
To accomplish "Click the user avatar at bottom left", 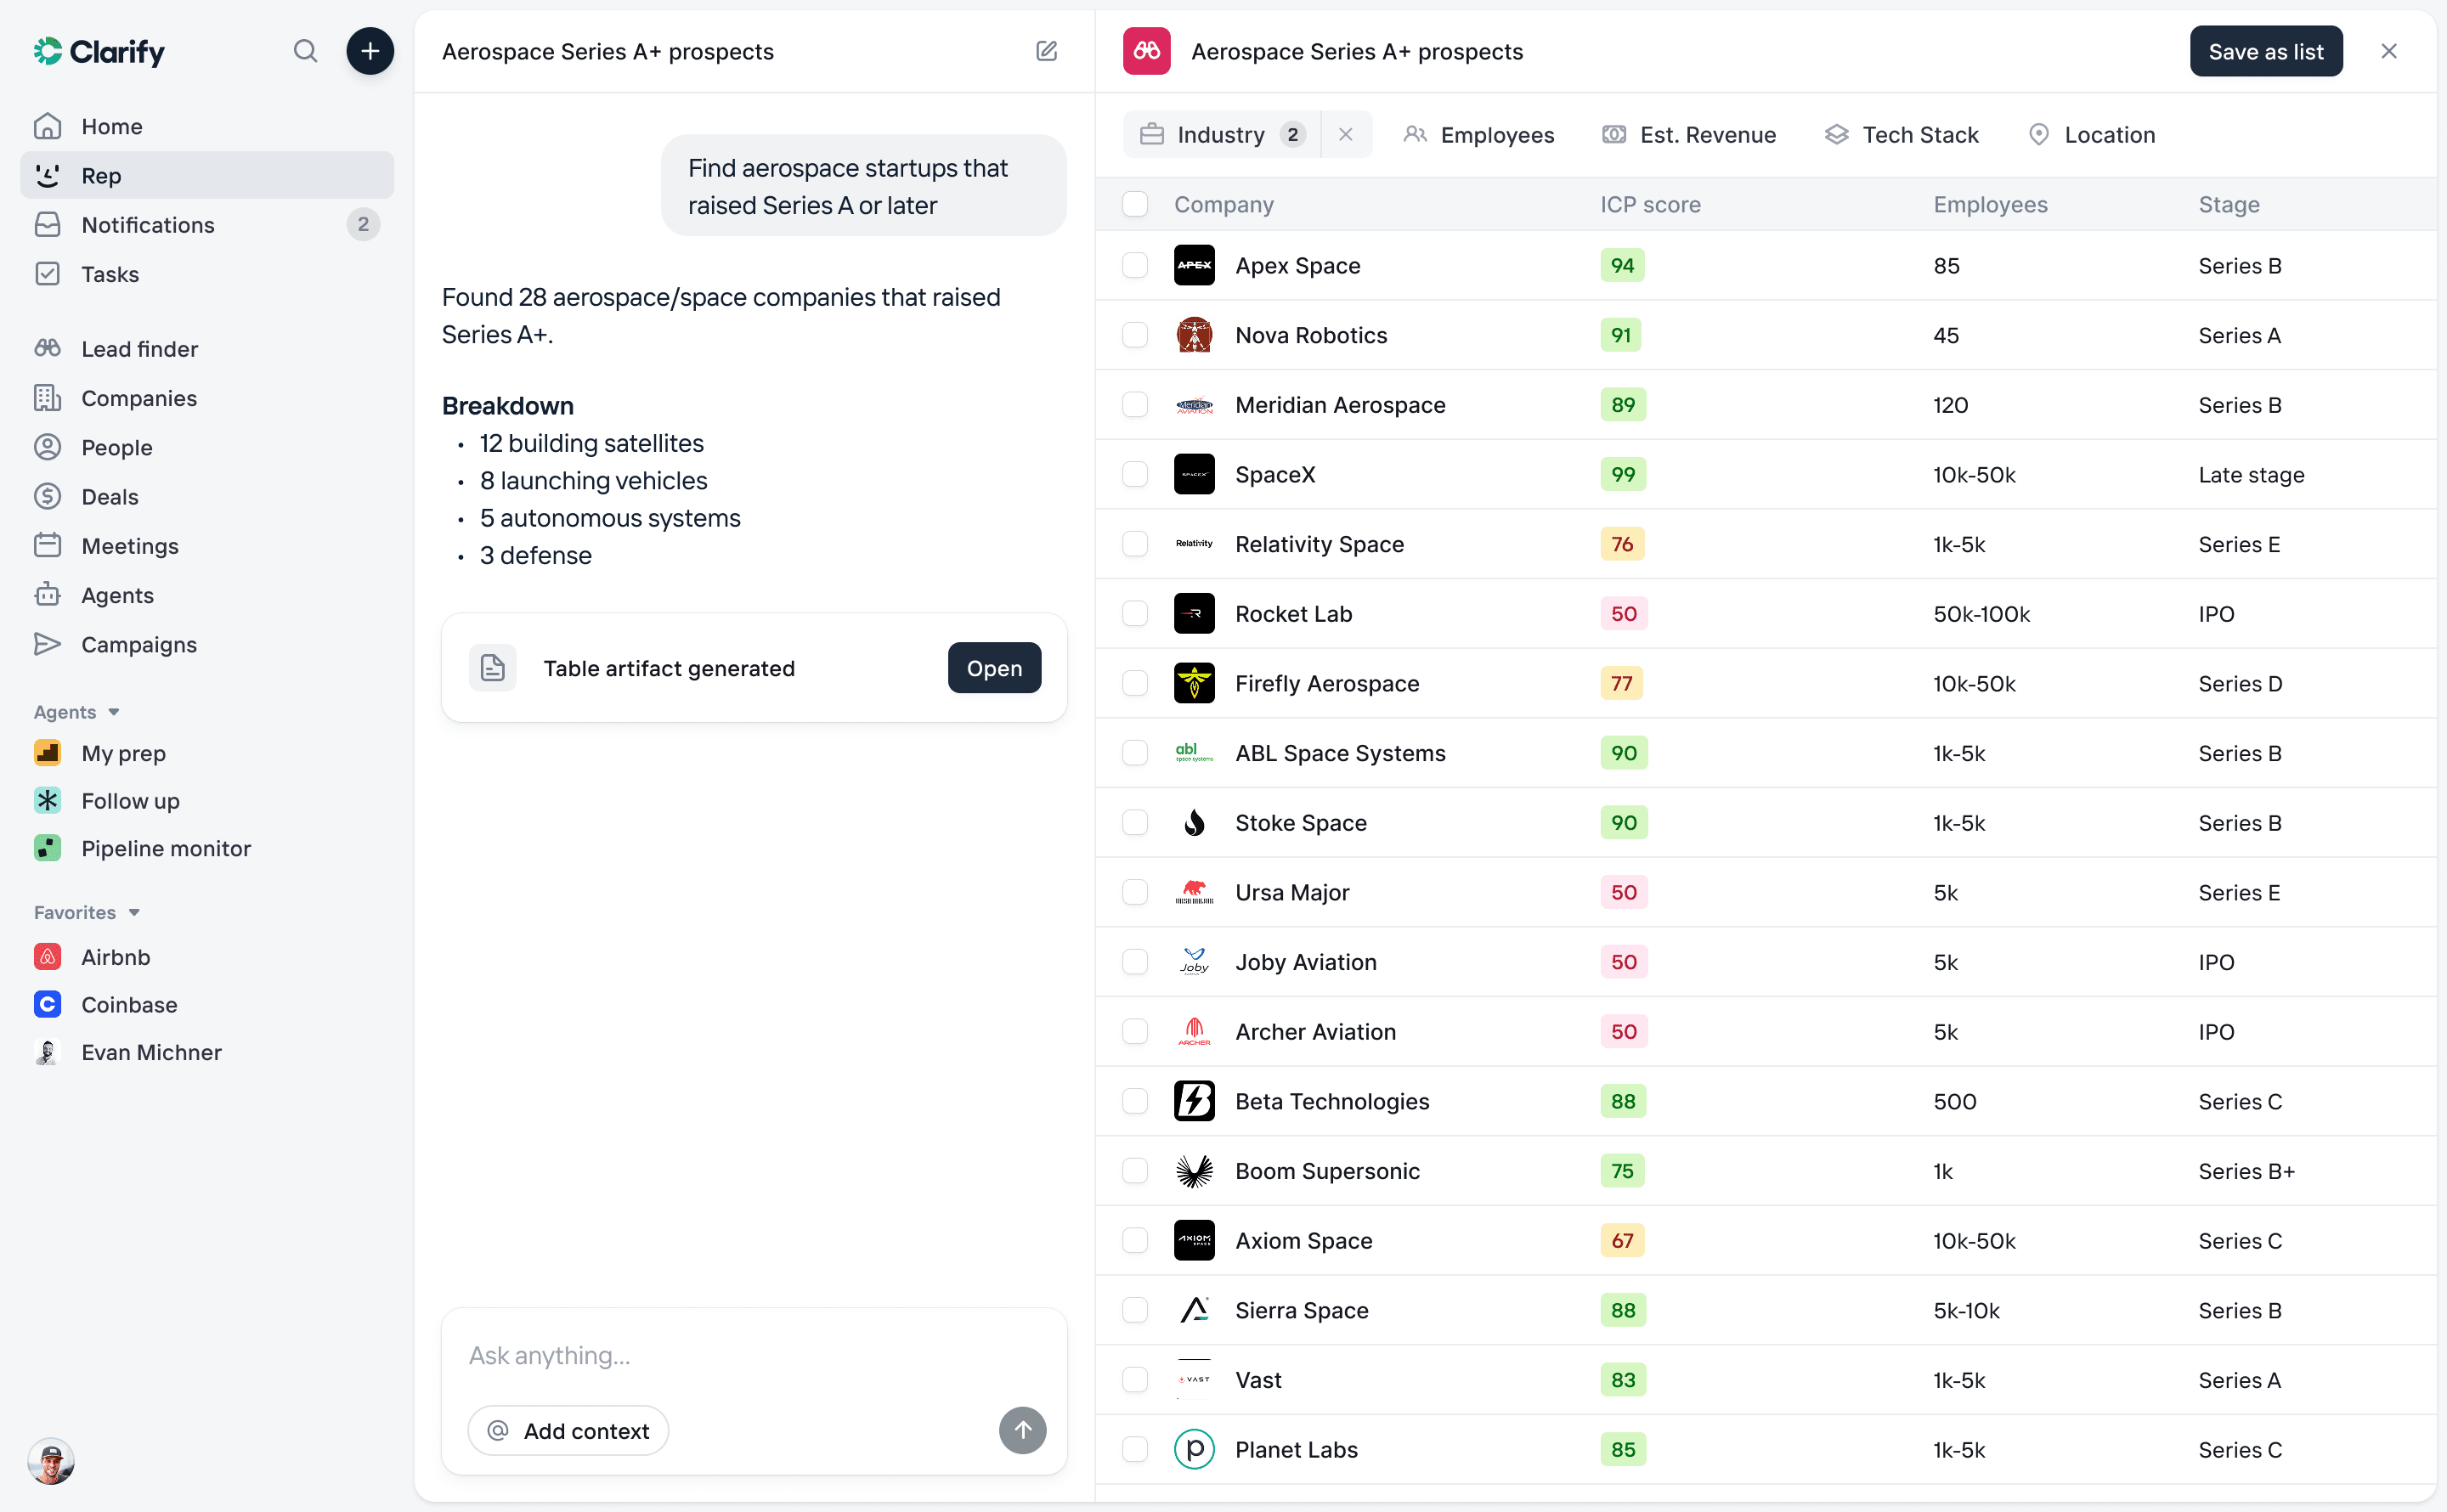I will (51, 1460).
